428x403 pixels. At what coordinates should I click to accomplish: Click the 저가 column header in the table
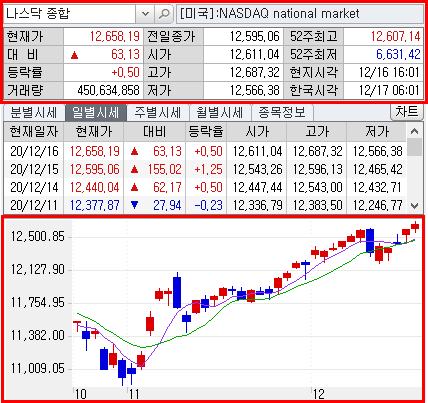[x=377, y=132]
